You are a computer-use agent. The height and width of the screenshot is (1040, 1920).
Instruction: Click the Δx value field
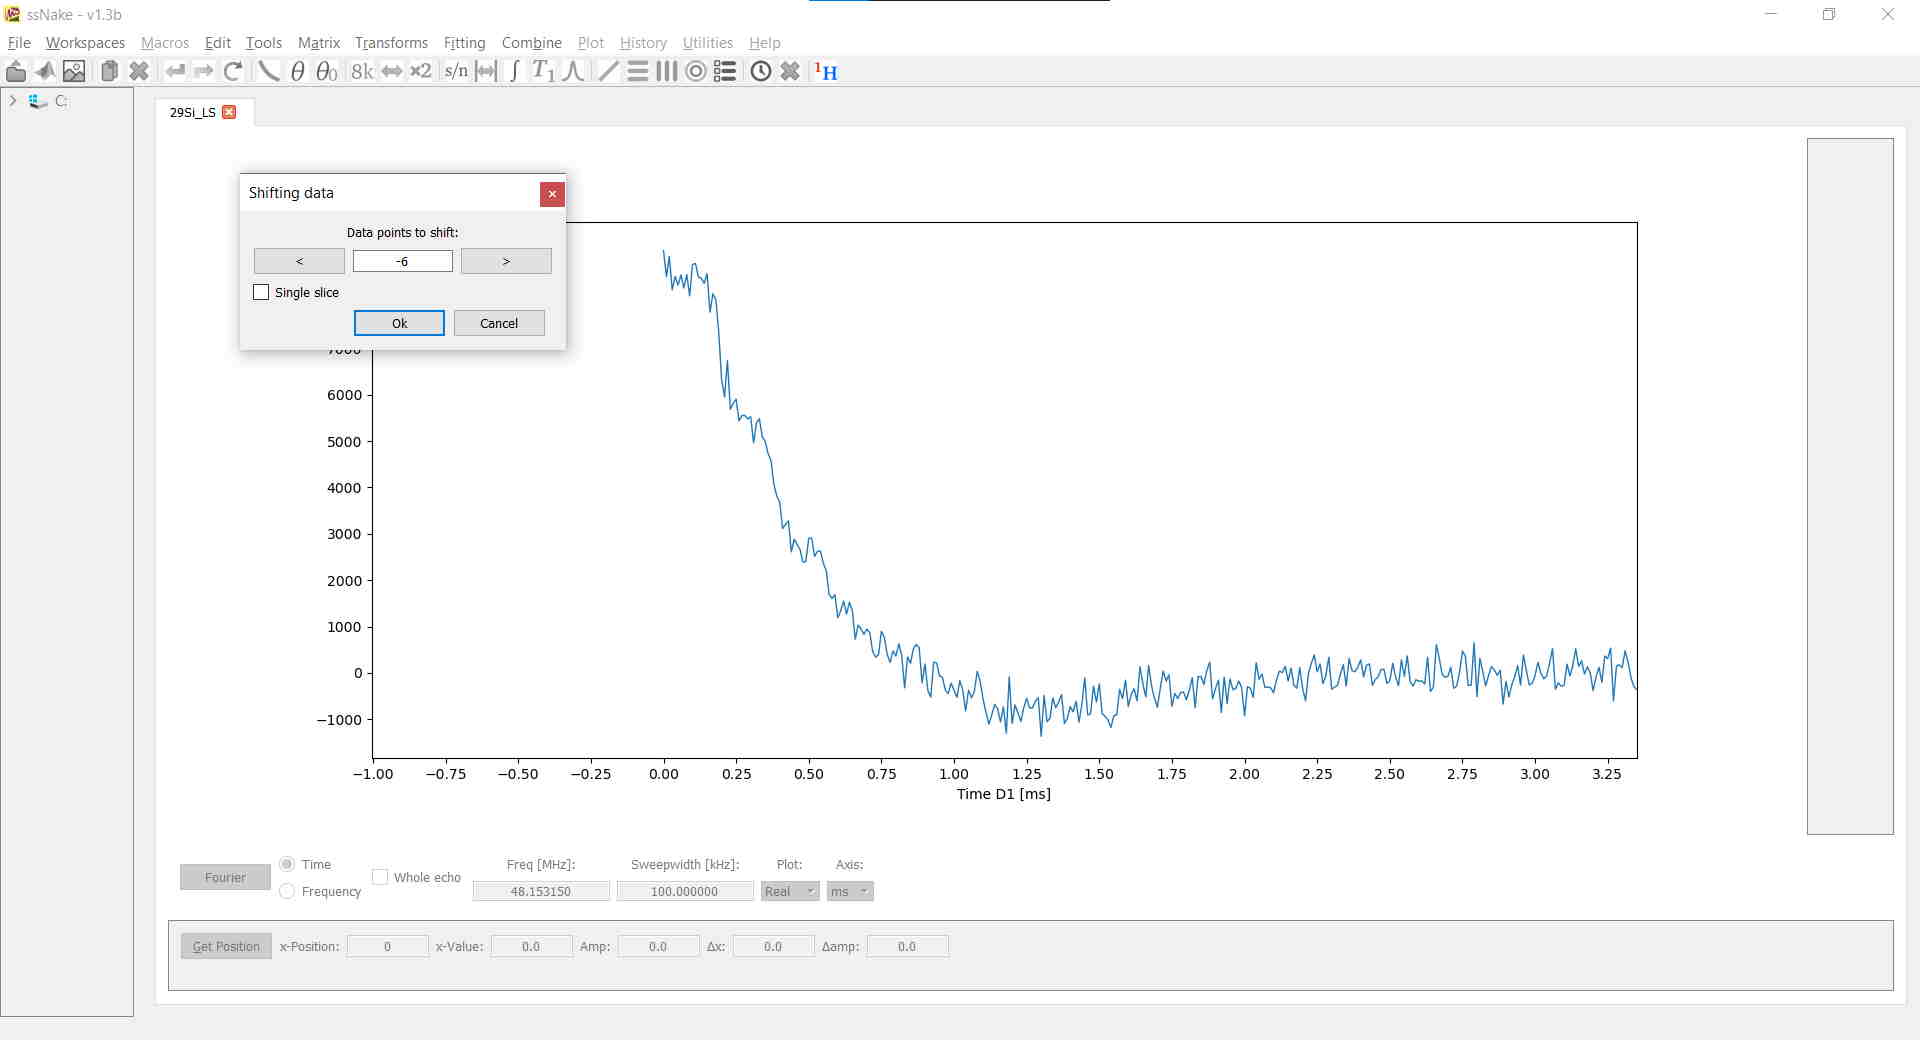(773, 946)
